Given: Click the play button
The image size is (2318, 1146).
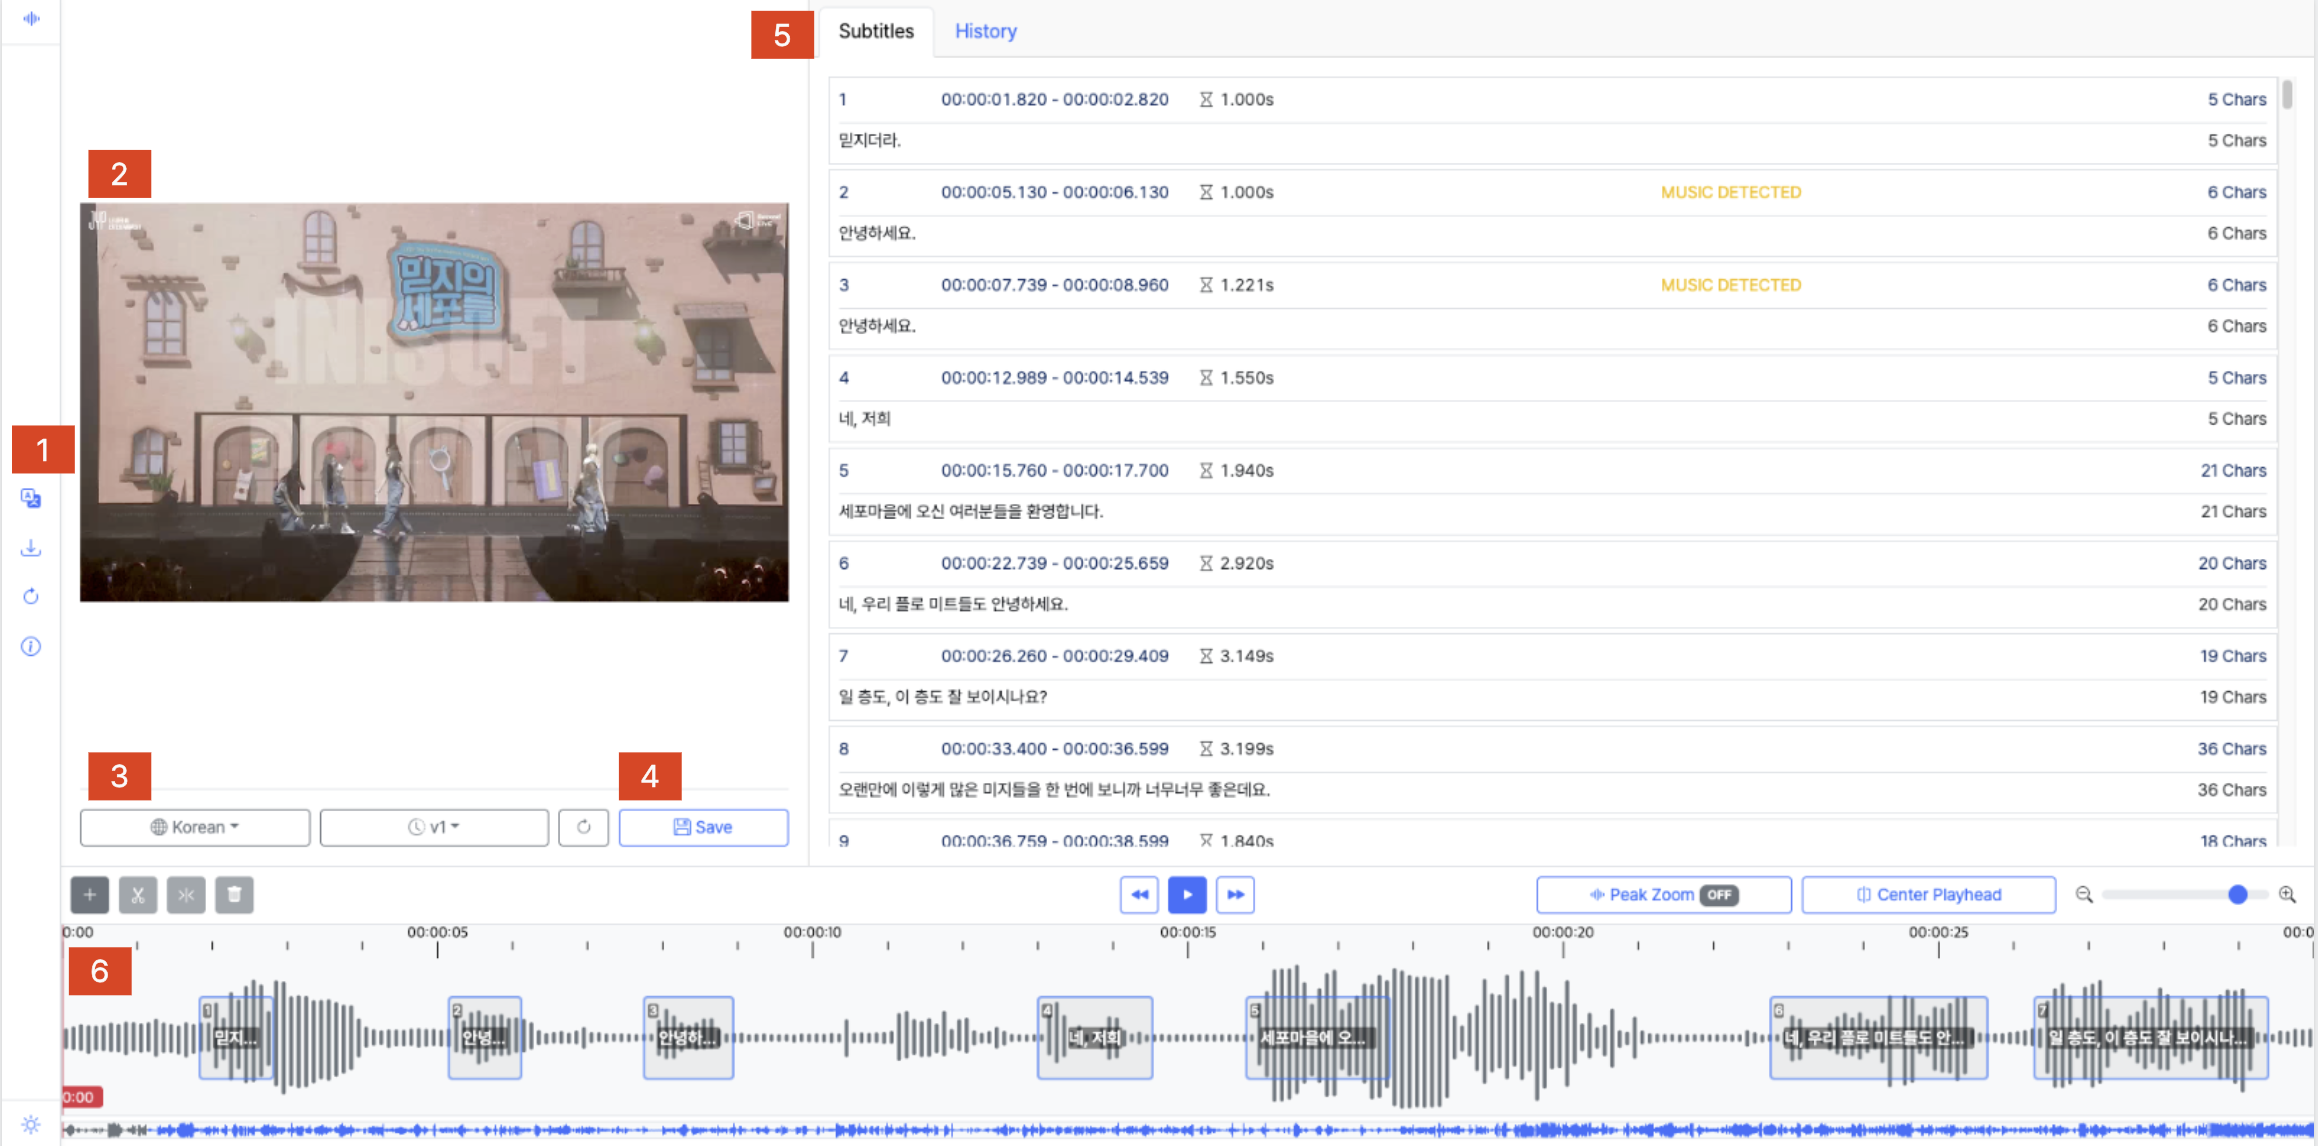Looking at the screenshot, I should pyautogui.click(x=1187, y=895).
